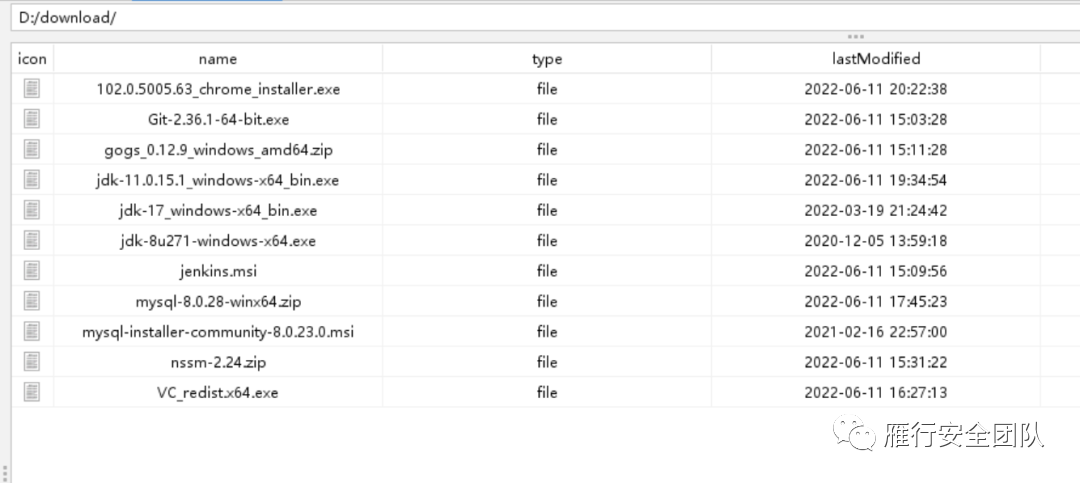The image size is (1080, 483).
Task: Click date 2021-02-16 22:57:00
Action: [875, 332]
